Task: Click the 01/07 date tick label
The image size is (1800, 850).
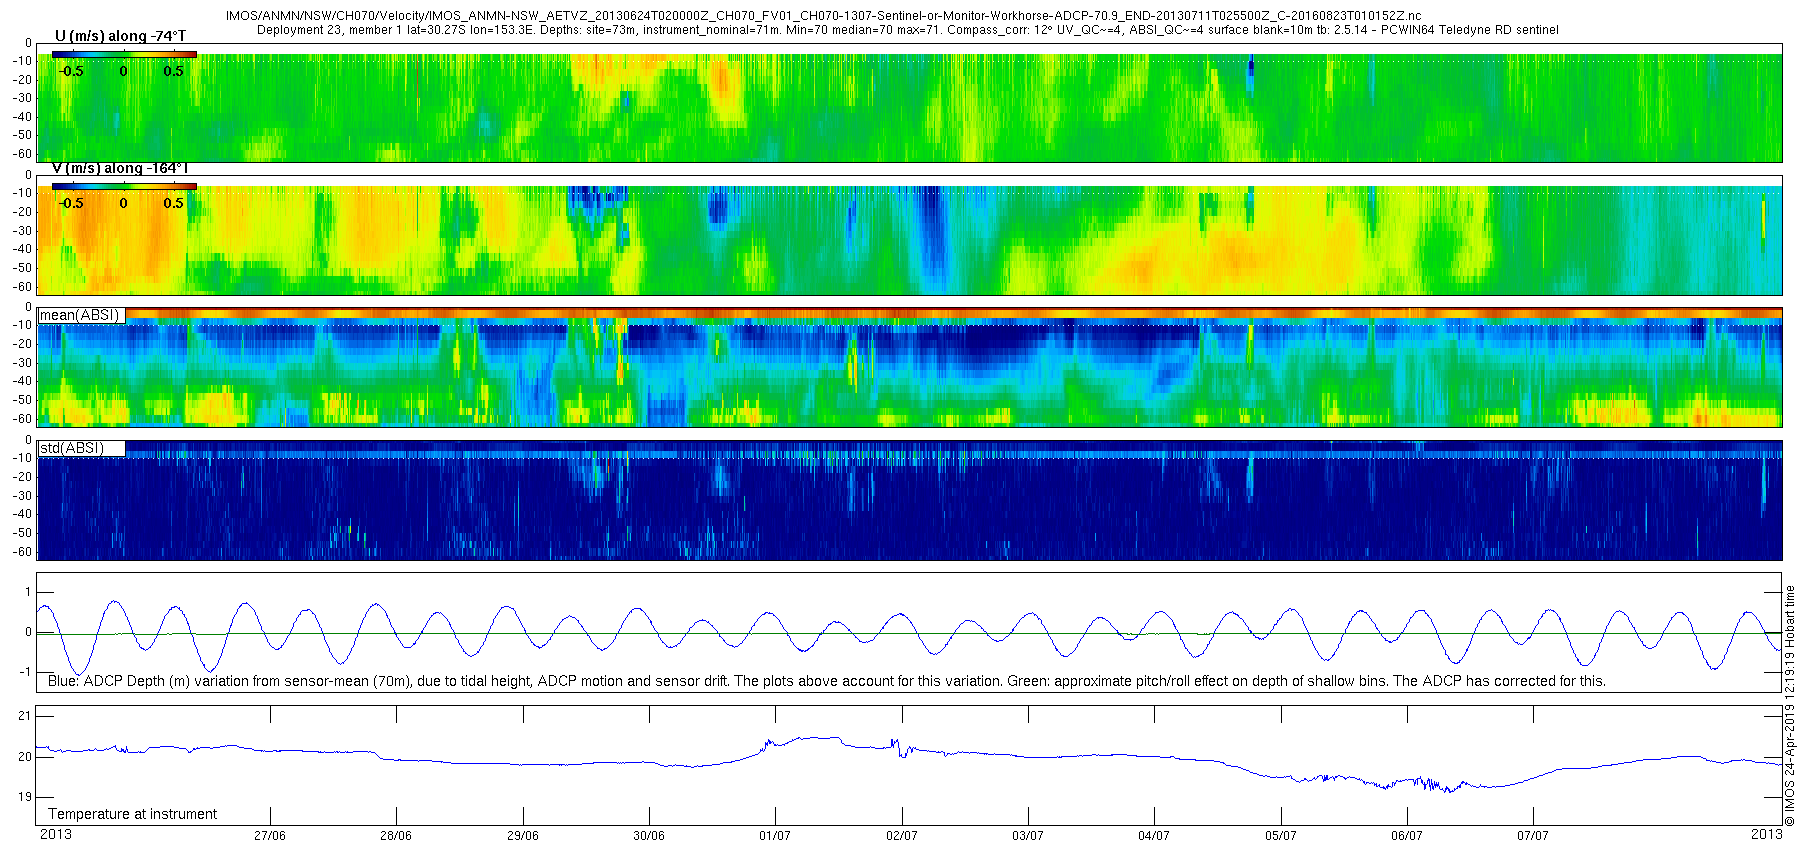Action: [x=775, y=836]
